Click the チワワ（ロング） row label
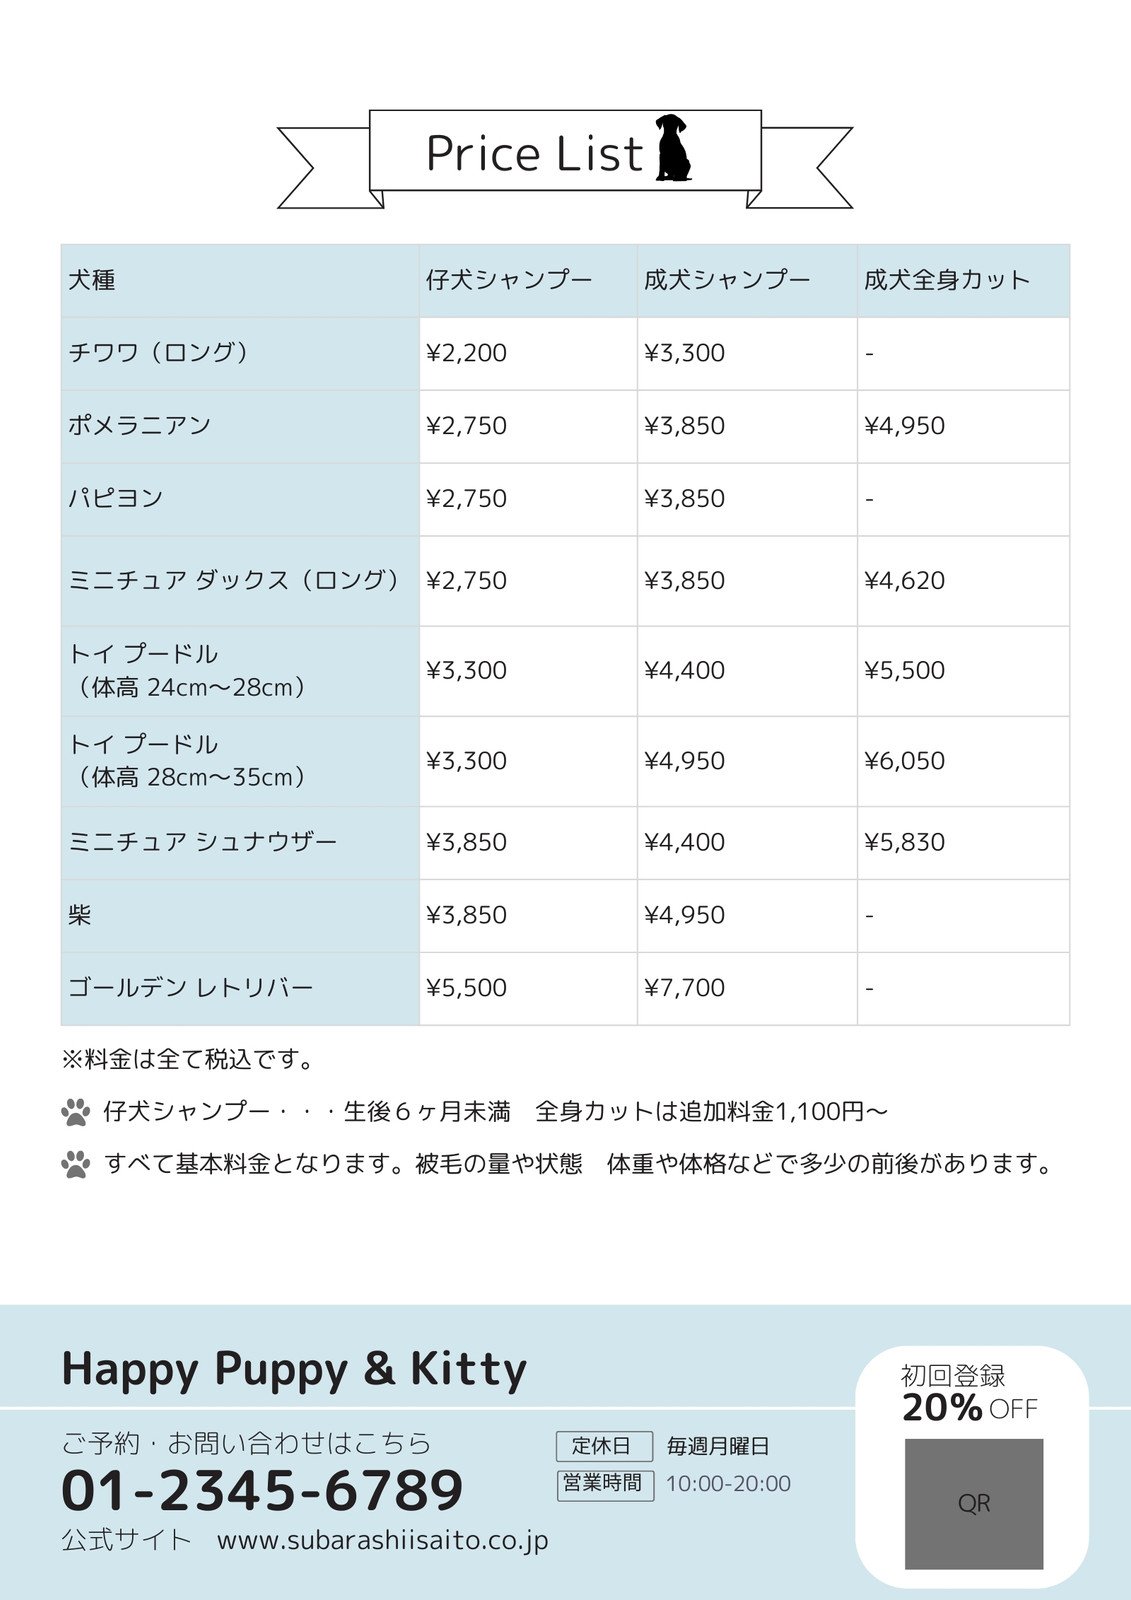 click(x=159, y=353)
